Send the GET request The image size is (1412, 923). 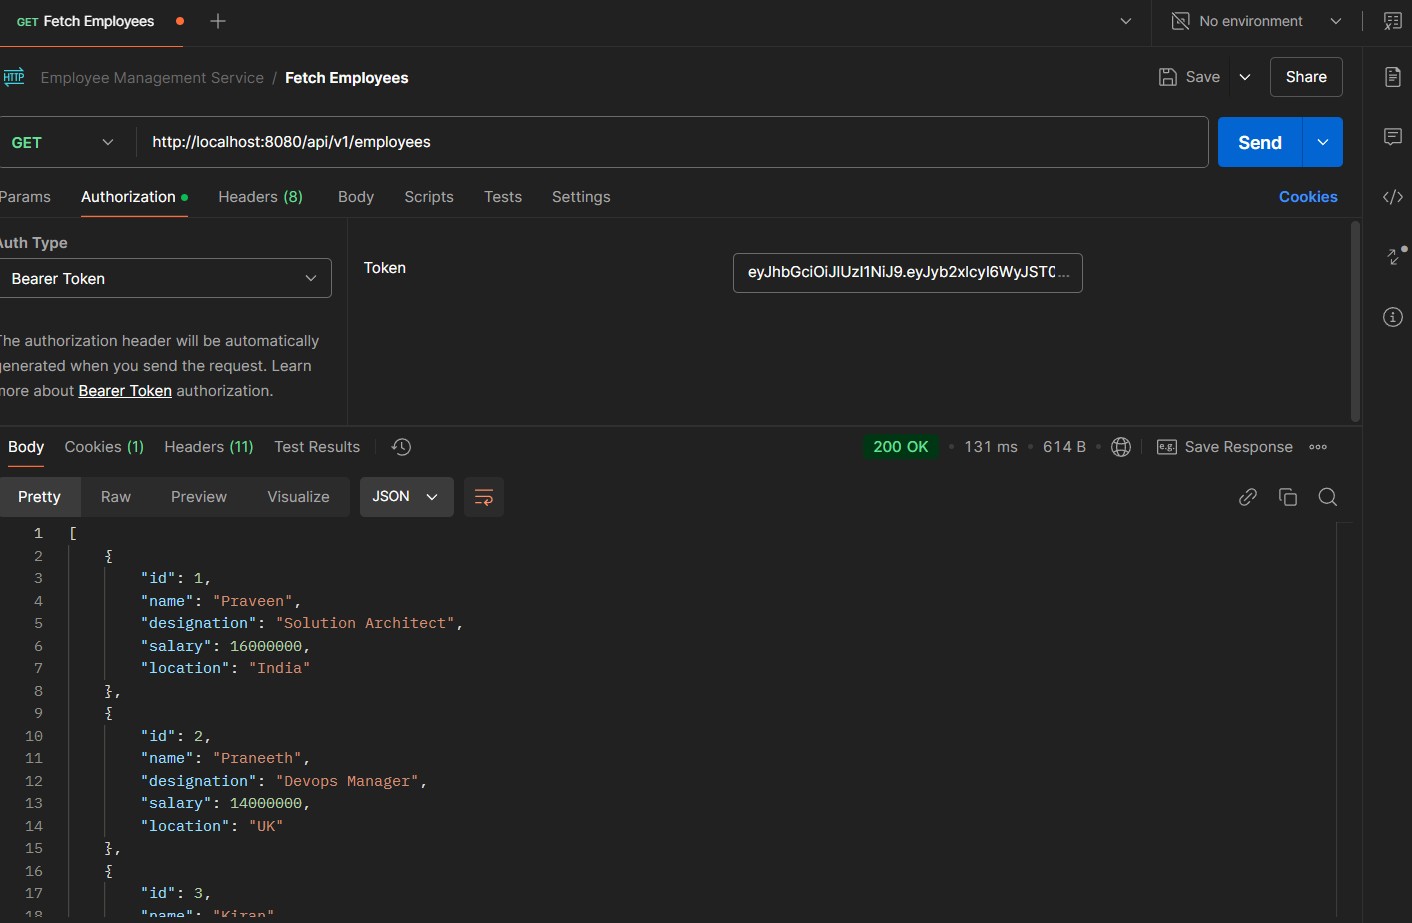click(x=1260, y=142)
